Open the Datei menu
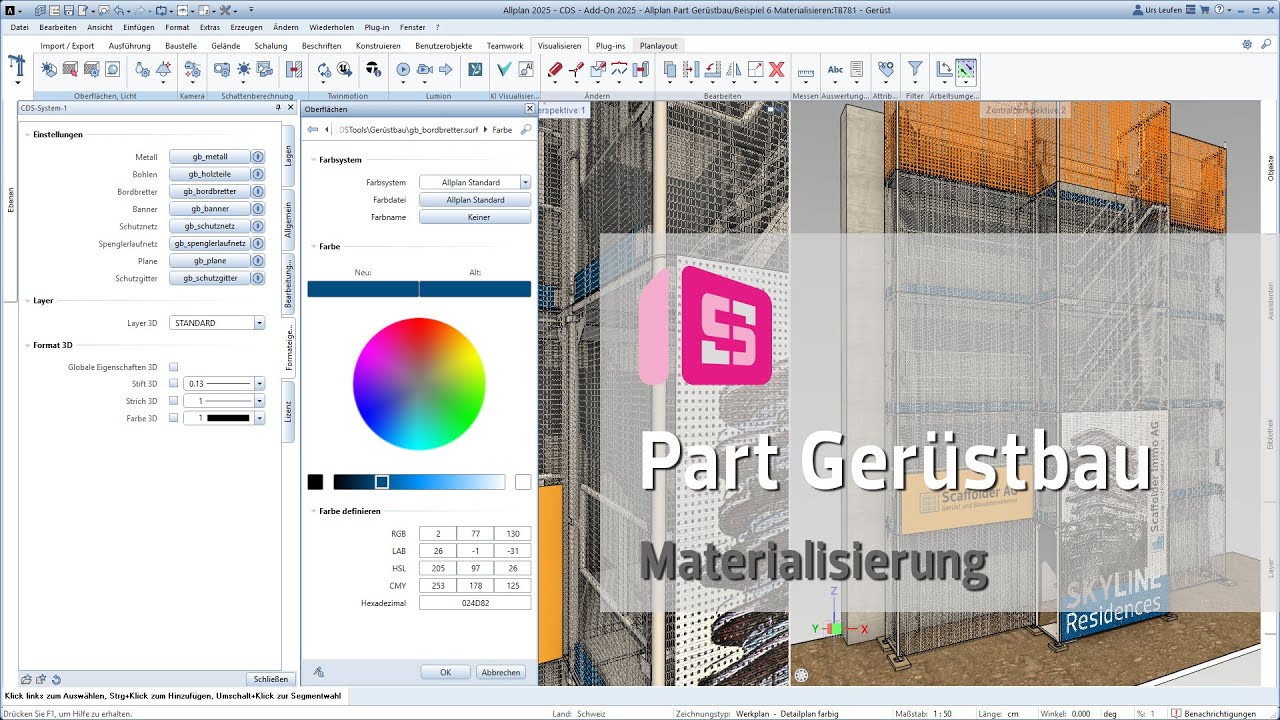The width and height of the screenshot is (1280, 720). tap(19, 27)
